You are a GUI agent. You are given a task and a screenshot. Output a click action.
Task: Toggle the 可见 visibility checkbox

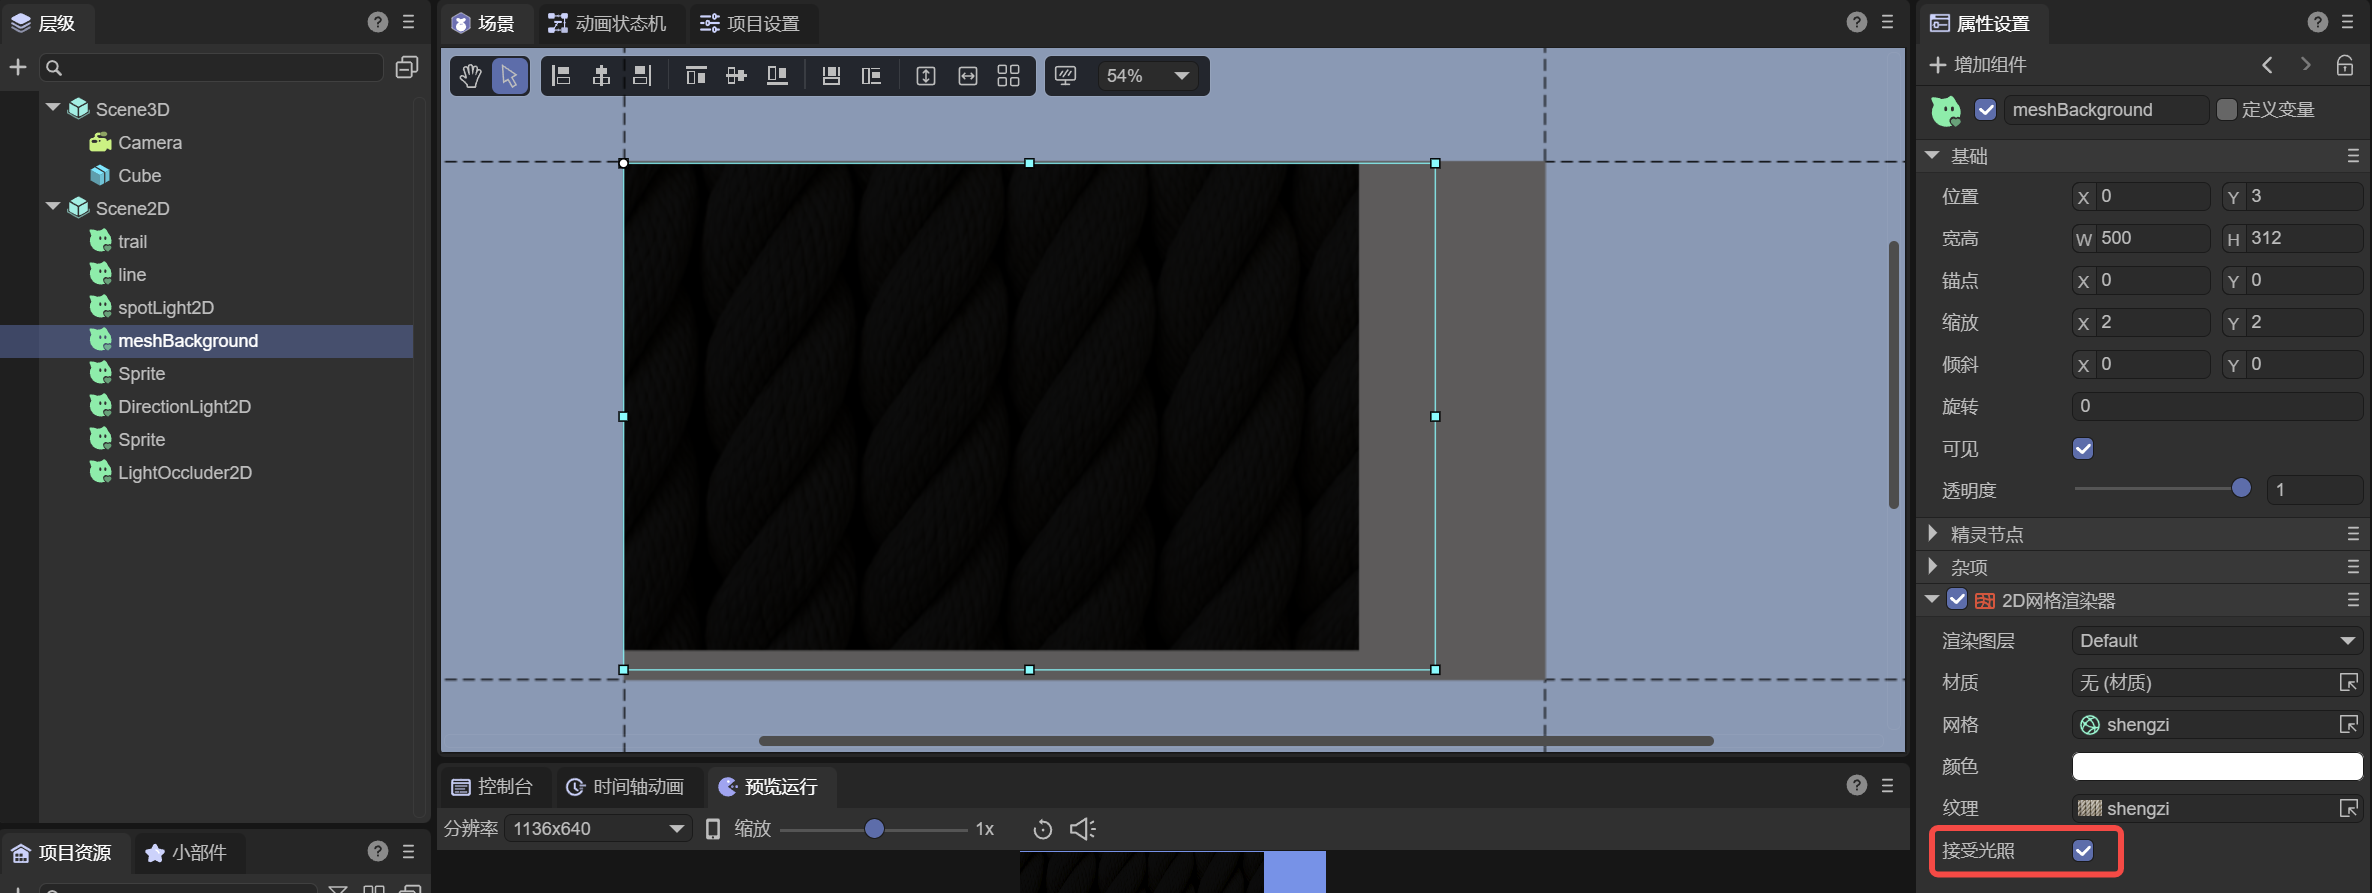2083,449
